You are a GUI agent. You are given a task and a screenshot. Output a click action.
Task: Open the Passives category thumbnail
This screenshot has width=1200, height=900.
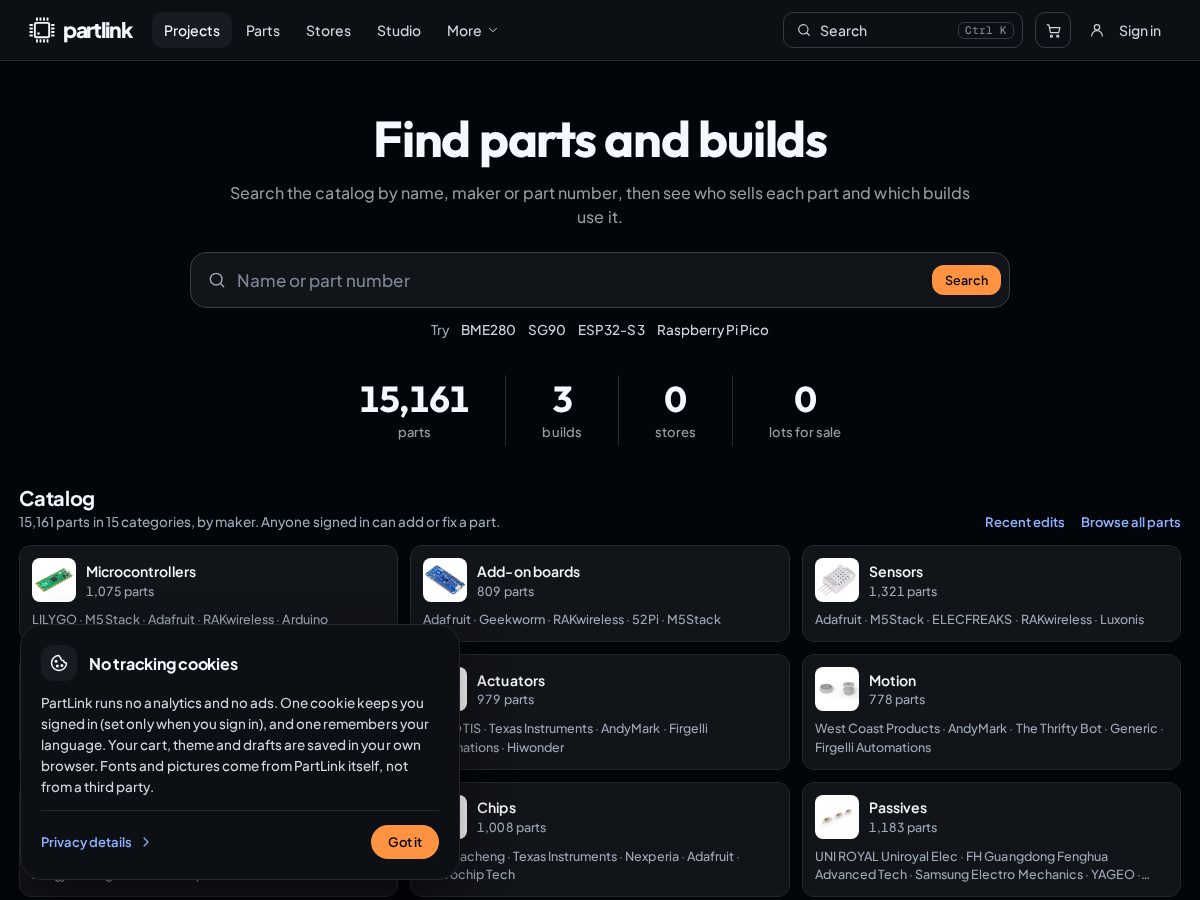pos(837,817)
